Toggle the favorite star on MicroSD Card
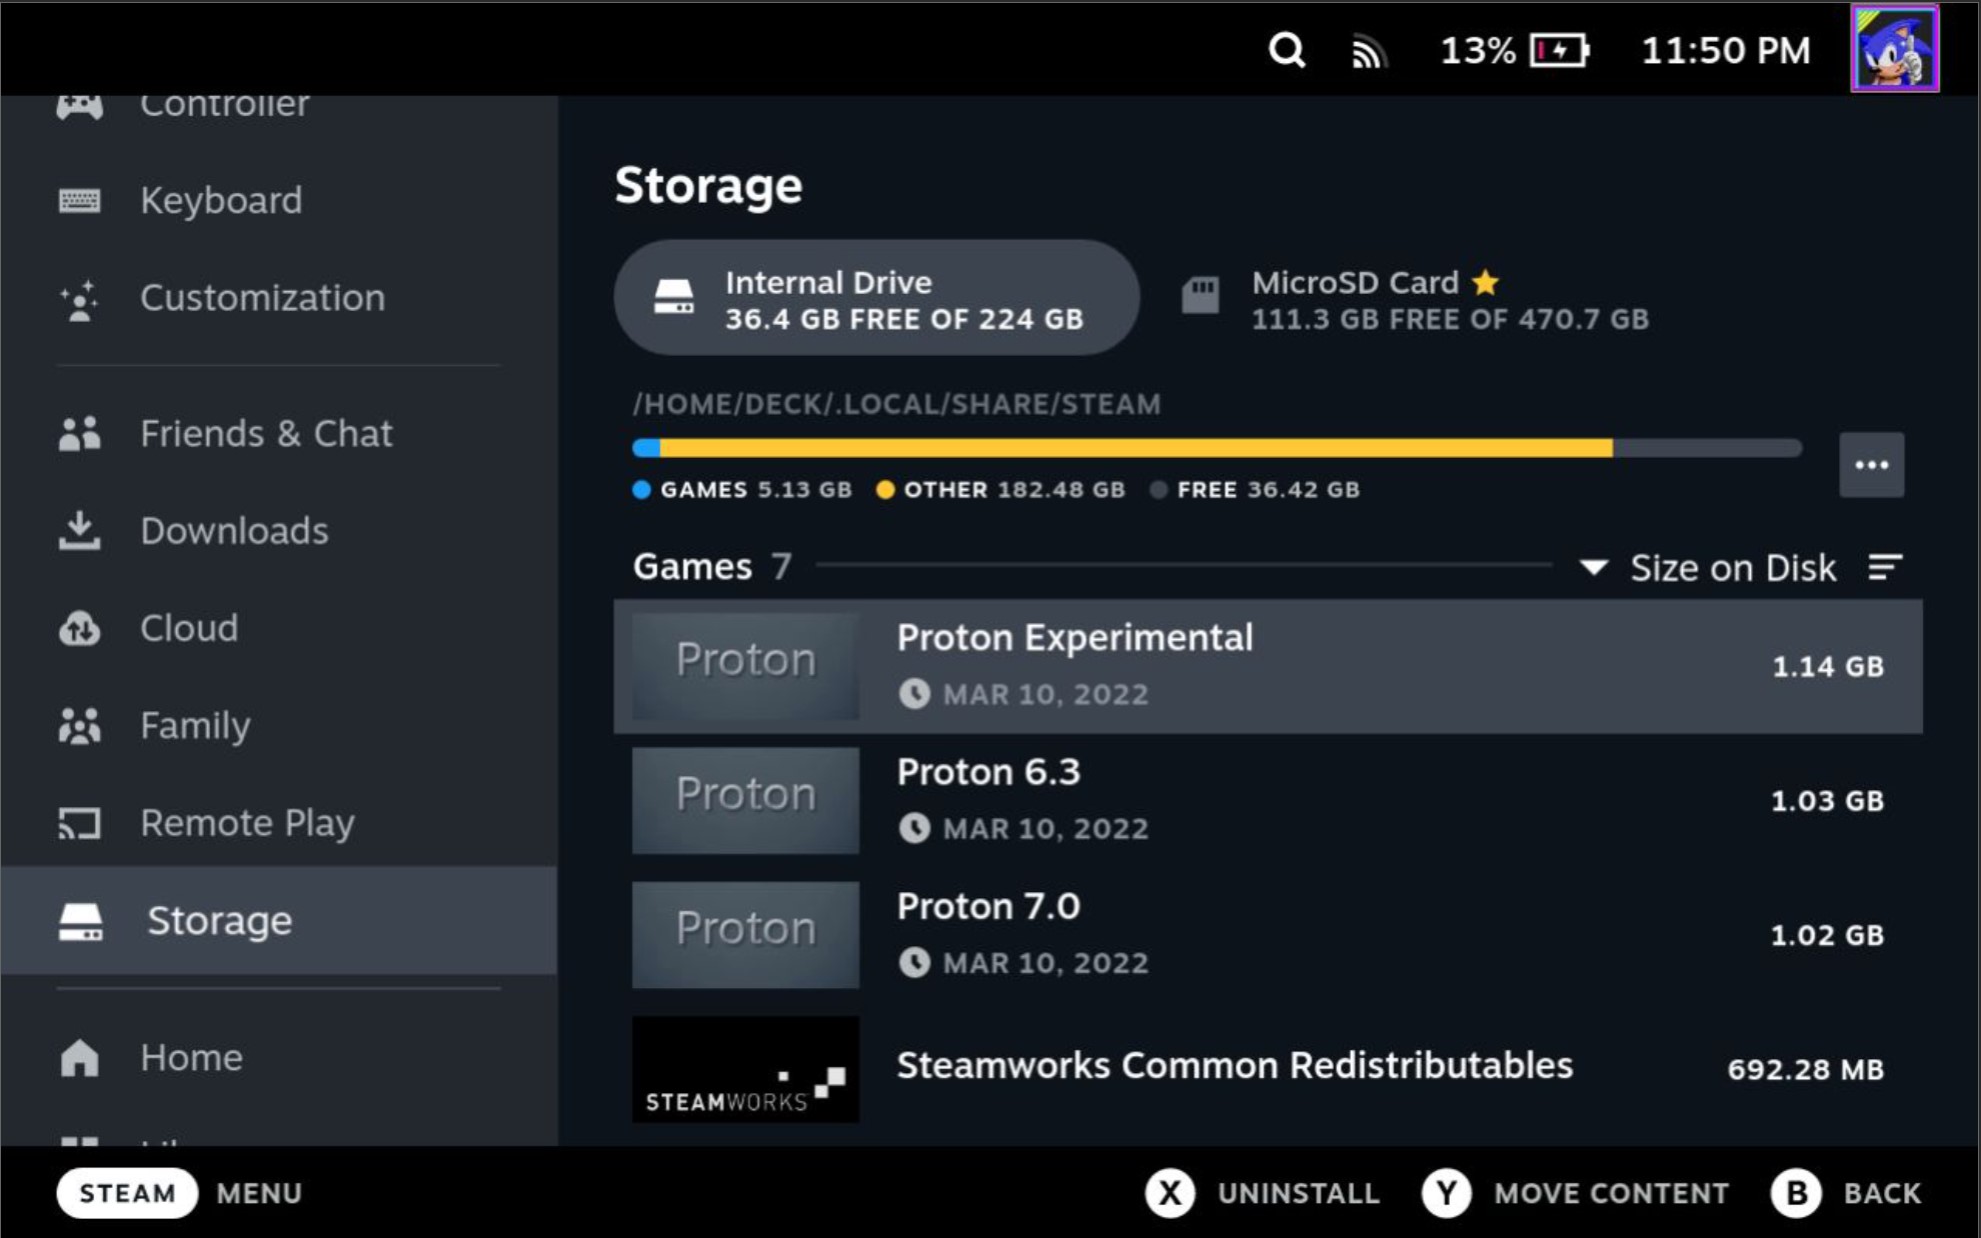 tap(1486, 283)
